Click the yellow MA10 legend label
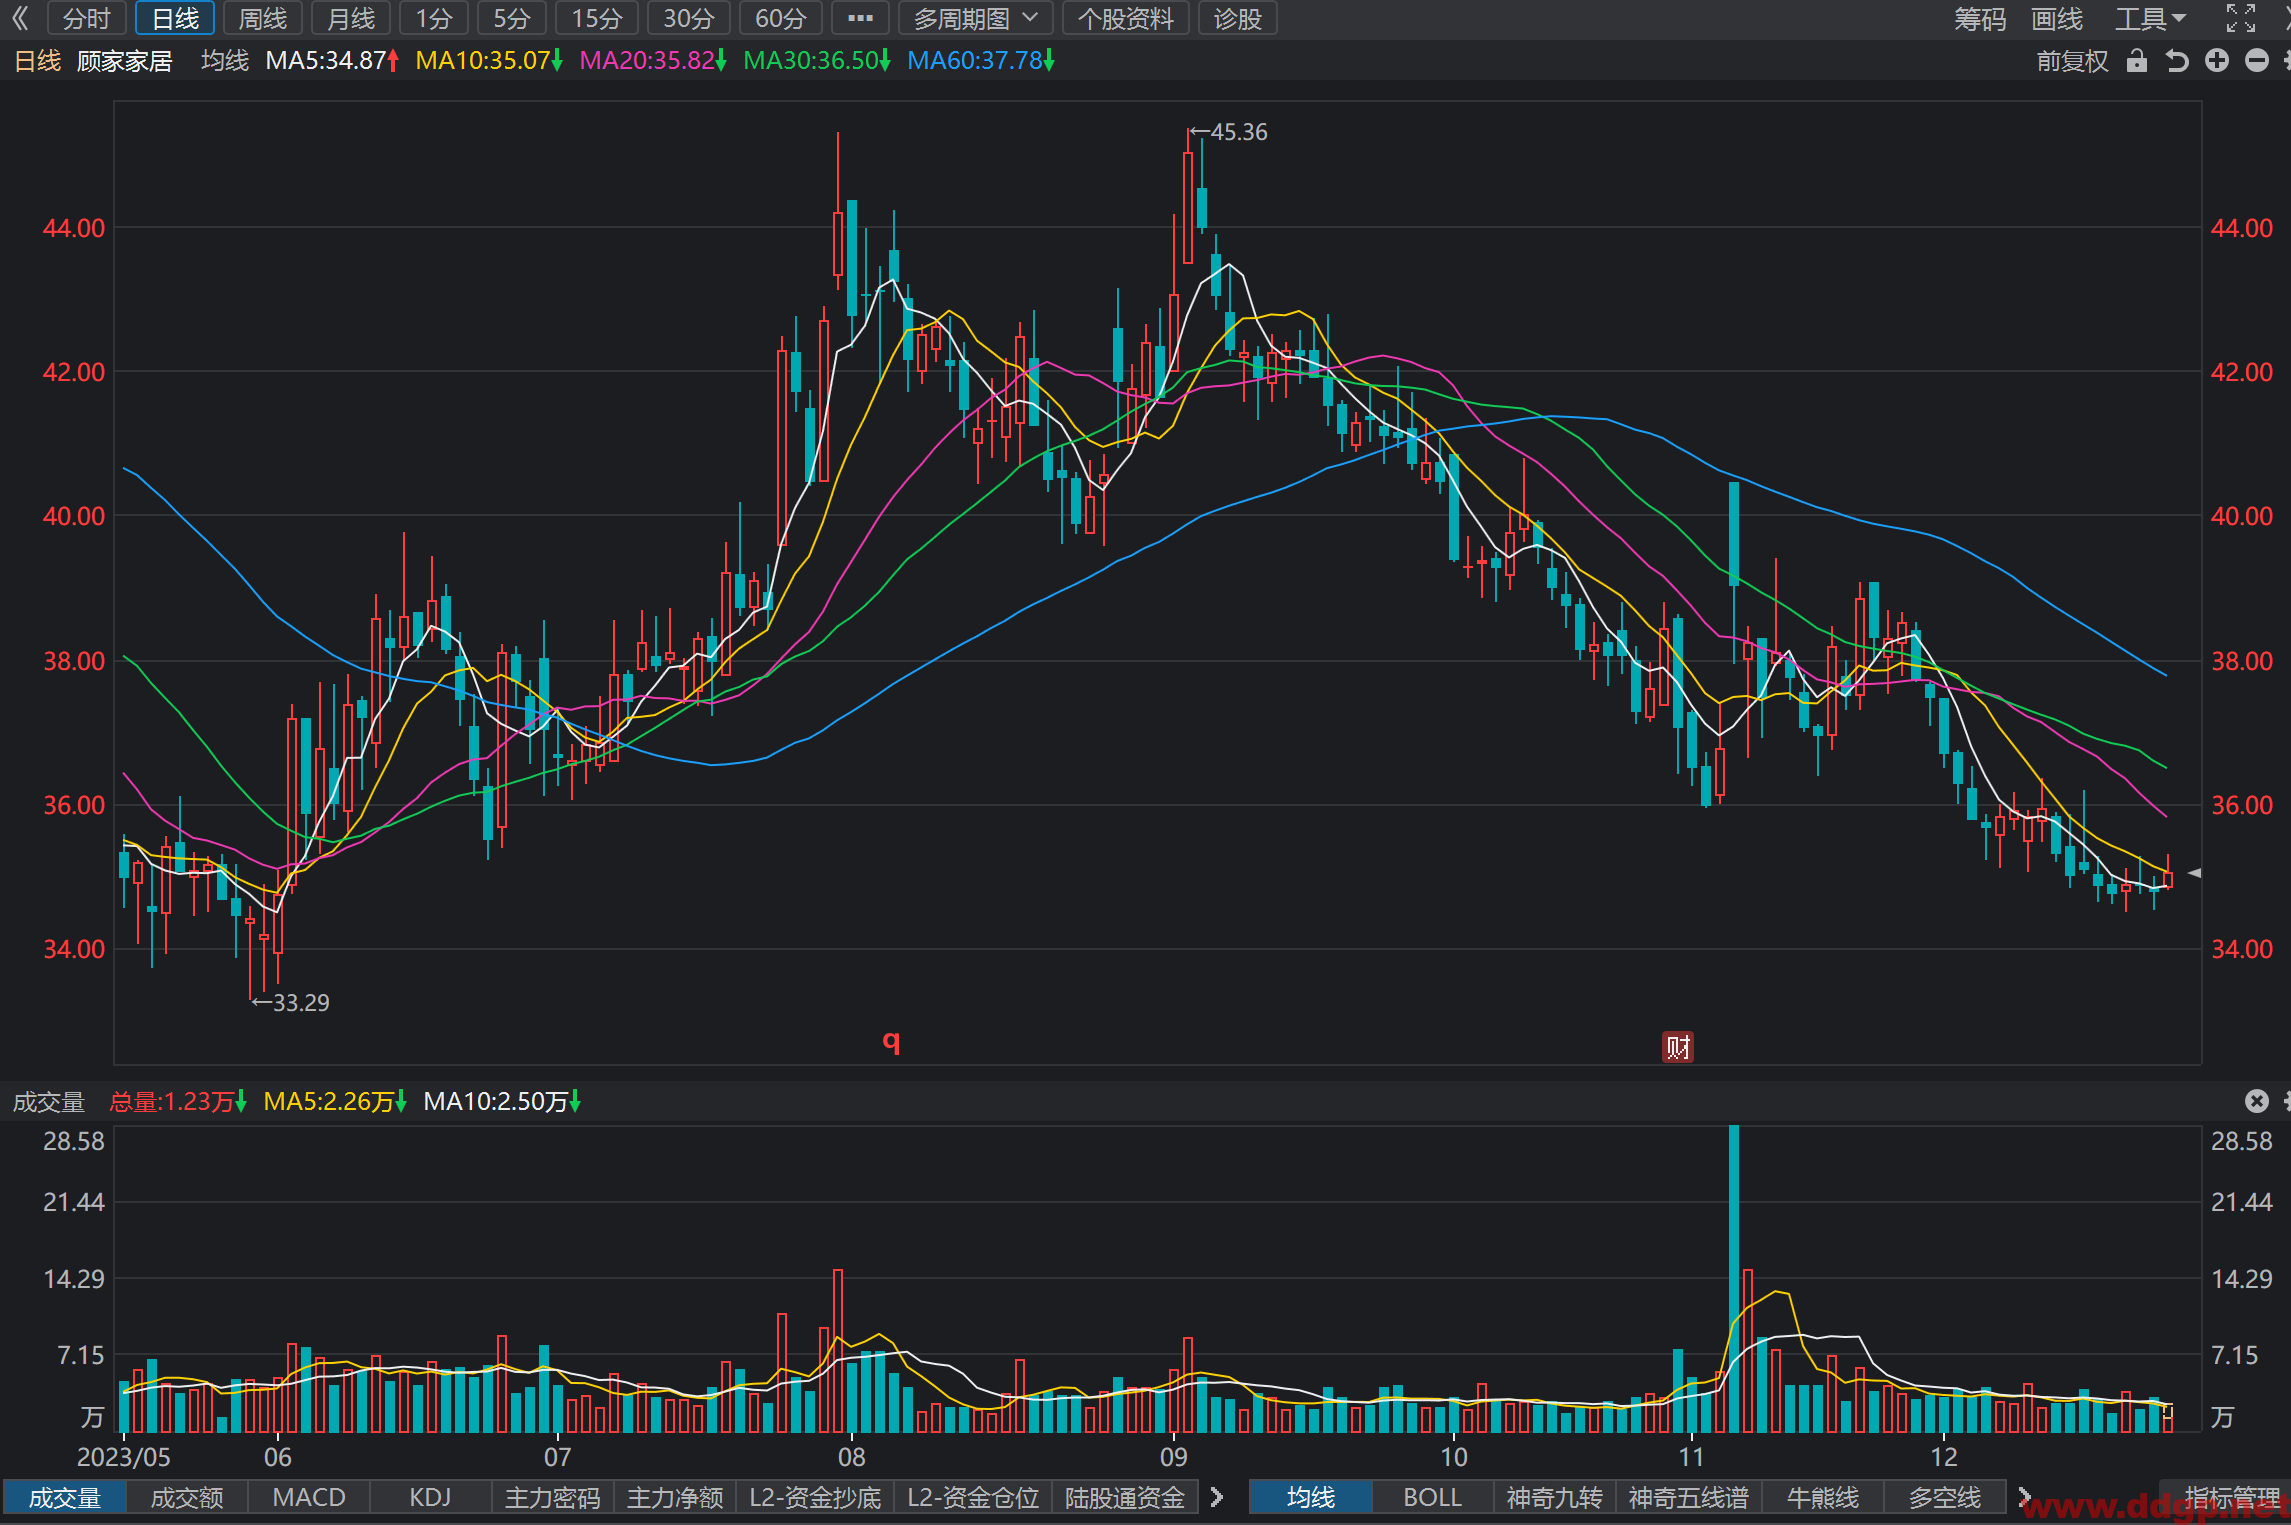Screen dimensions: 2291x1525 click(x=489, y=61)
